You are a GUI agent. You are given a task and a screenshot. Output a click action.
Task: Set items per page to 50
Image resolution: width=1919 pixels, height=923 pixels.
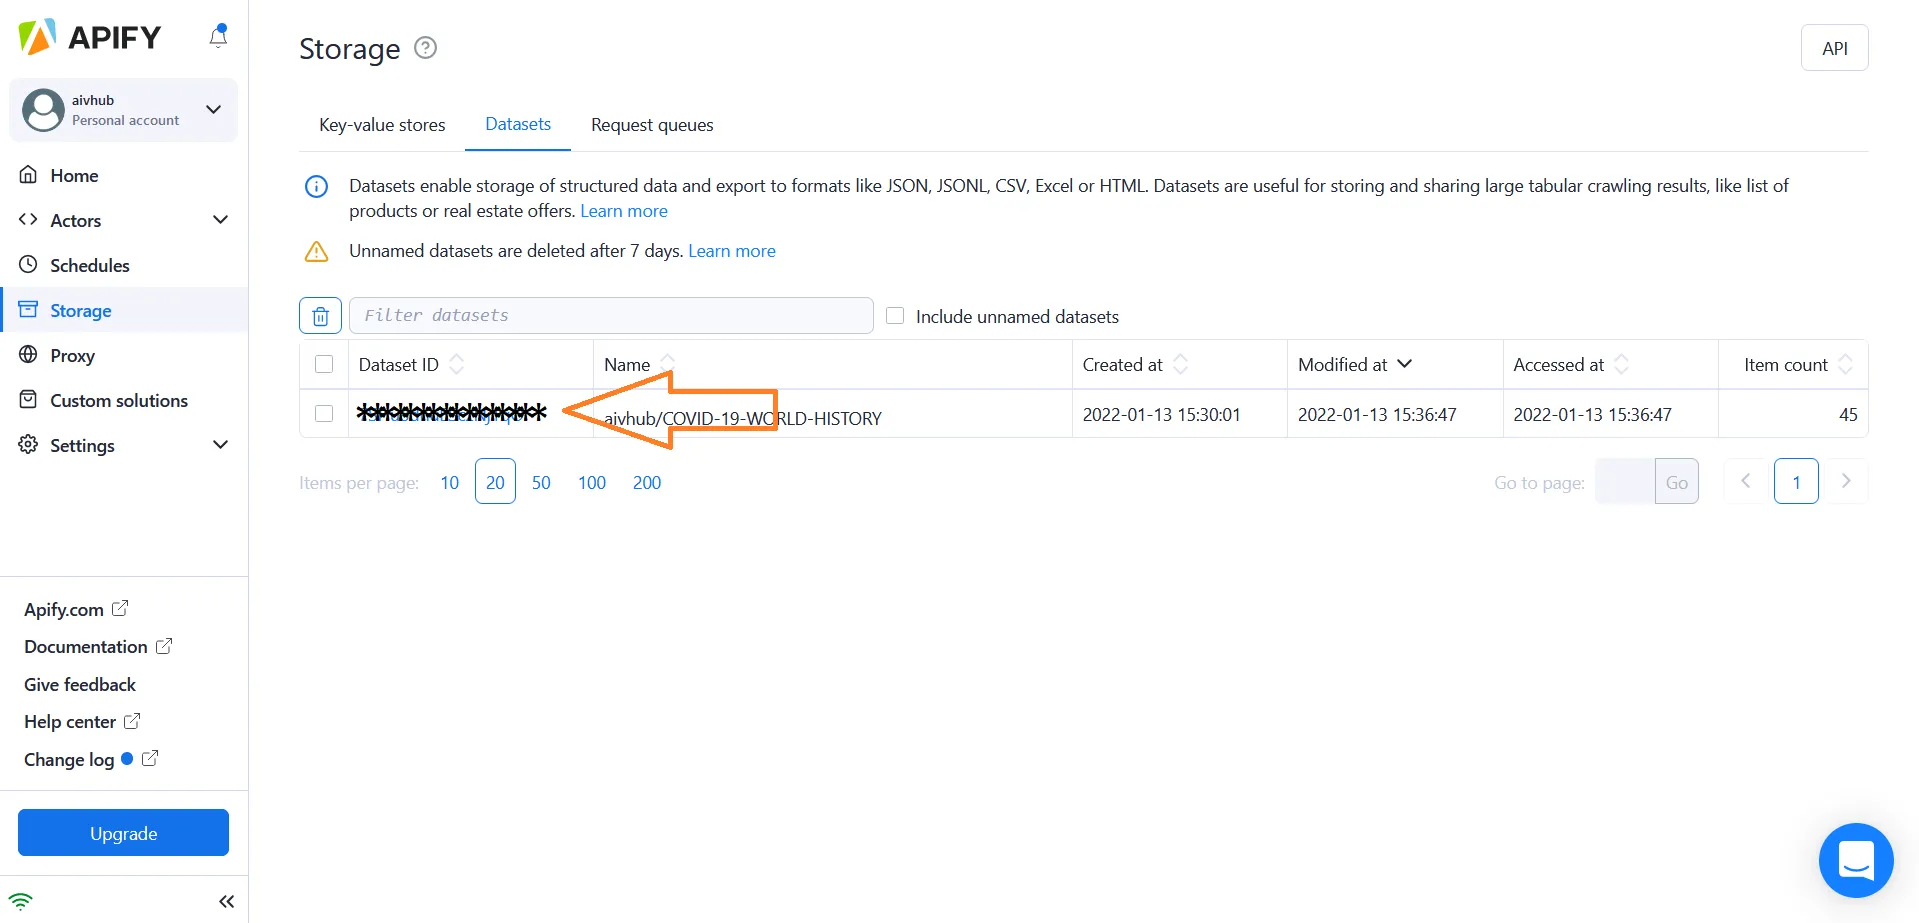(x=541, y=482)
